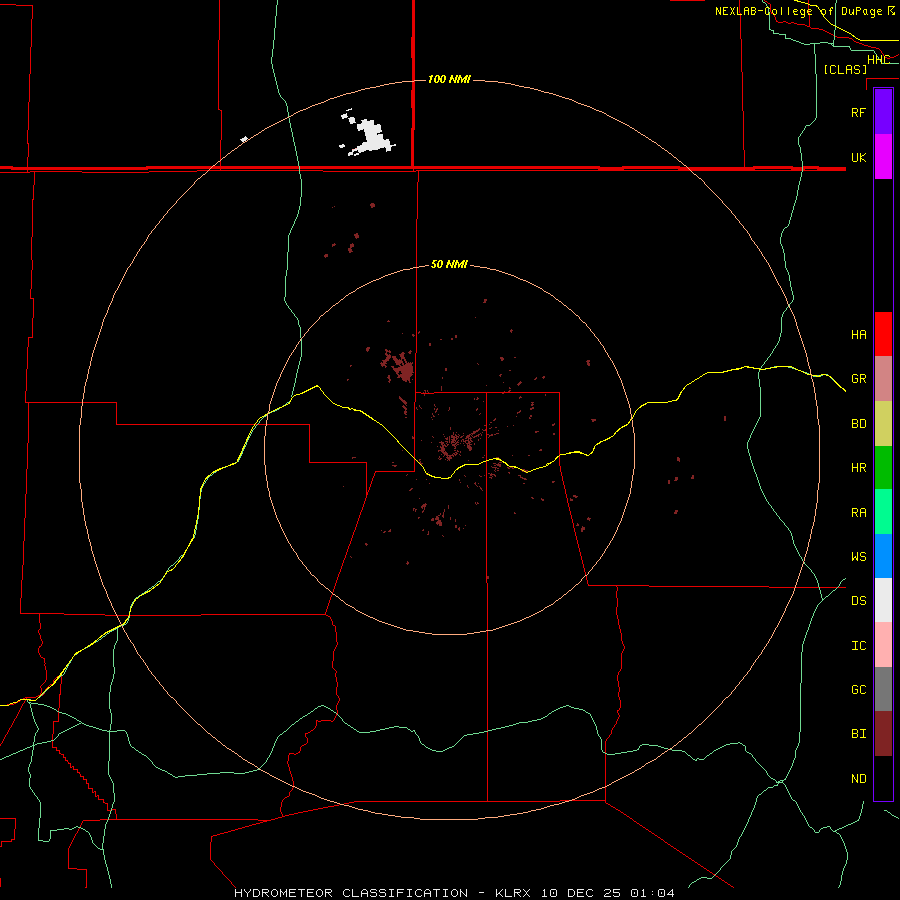Click the green HR color swatch in the legend

pyautogui.click(x=883, y=468)
